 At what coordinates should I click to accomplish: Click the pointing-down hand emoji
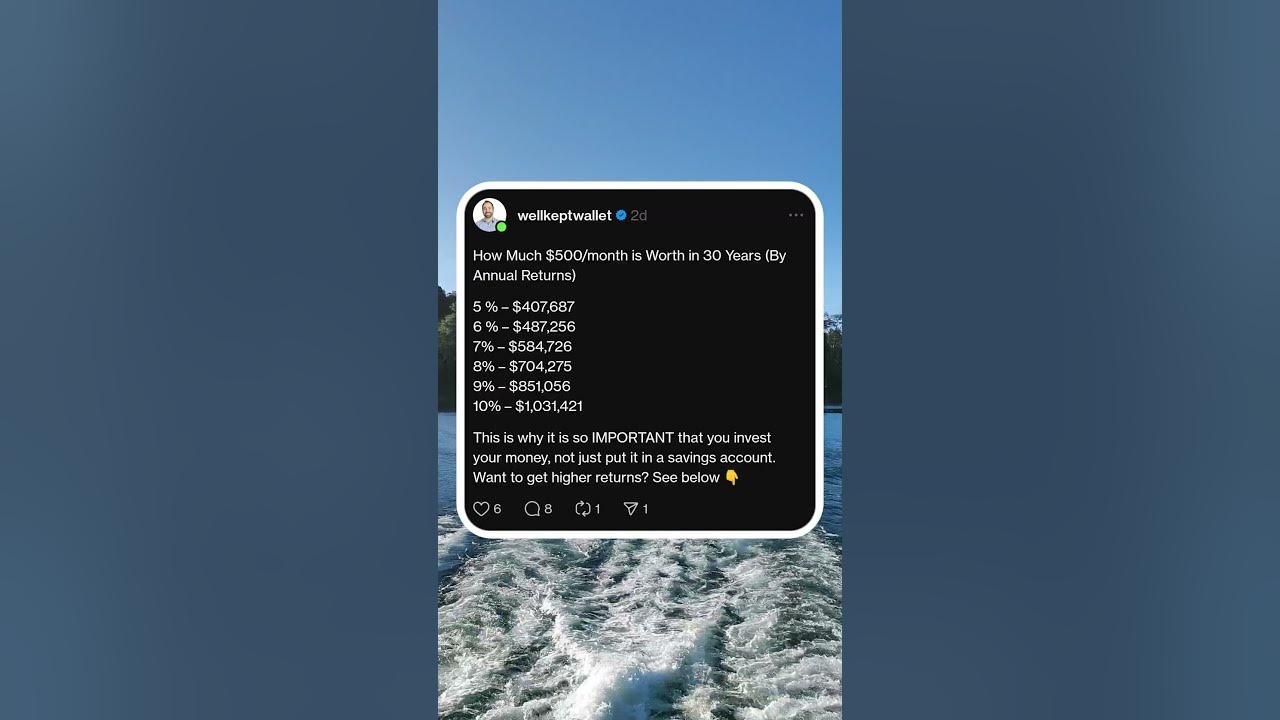[x=732, y=477]
